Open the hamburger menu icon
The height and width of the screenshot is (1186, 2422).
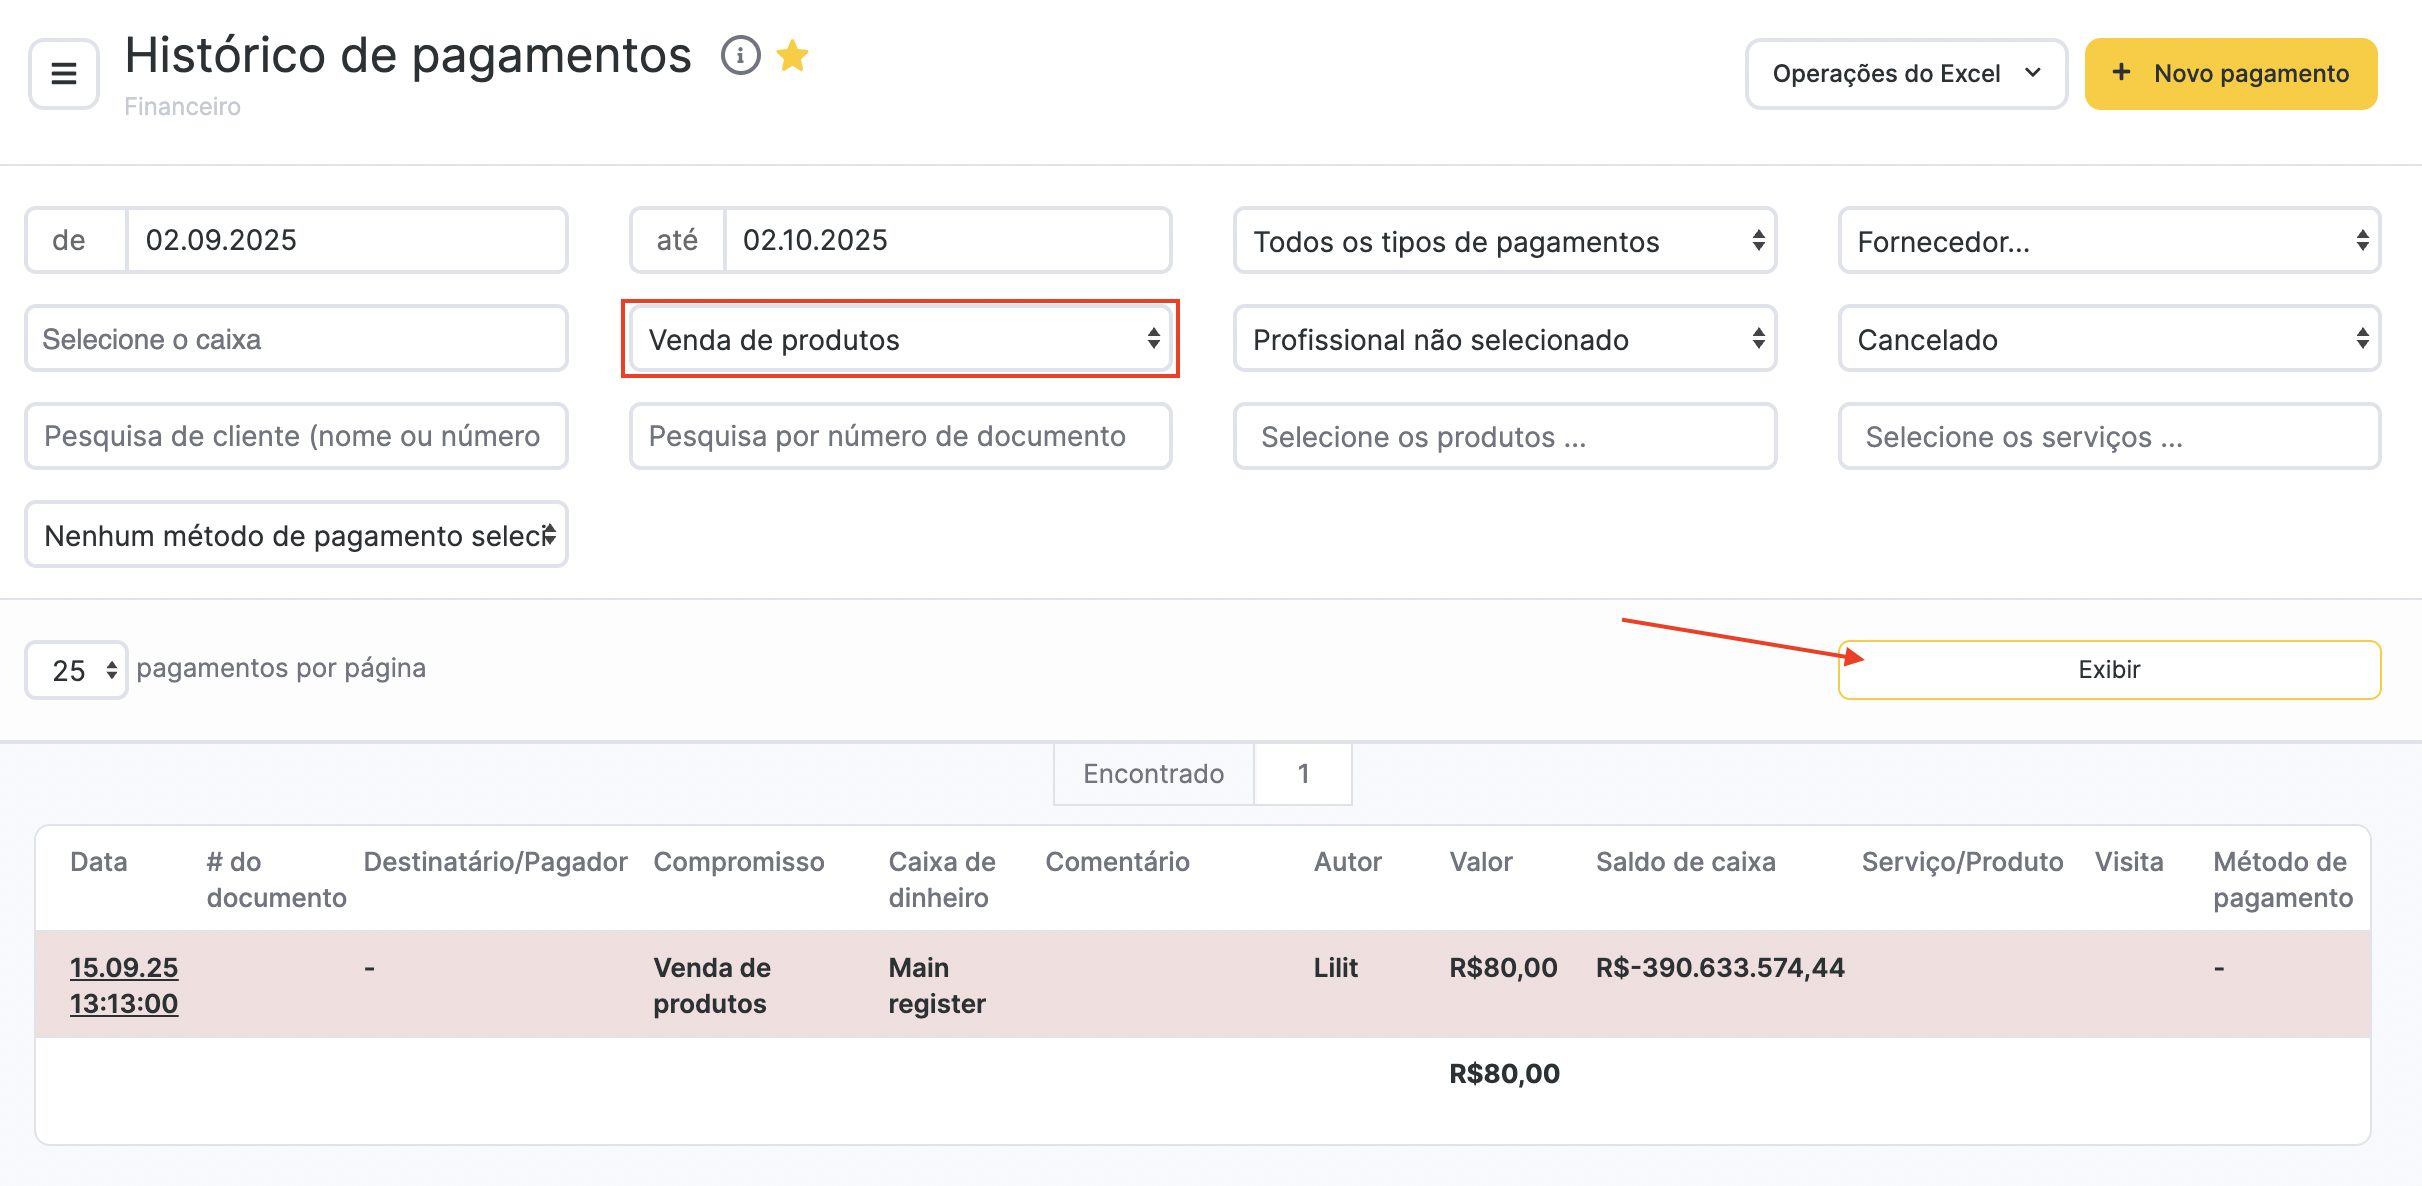click(64, 73)
